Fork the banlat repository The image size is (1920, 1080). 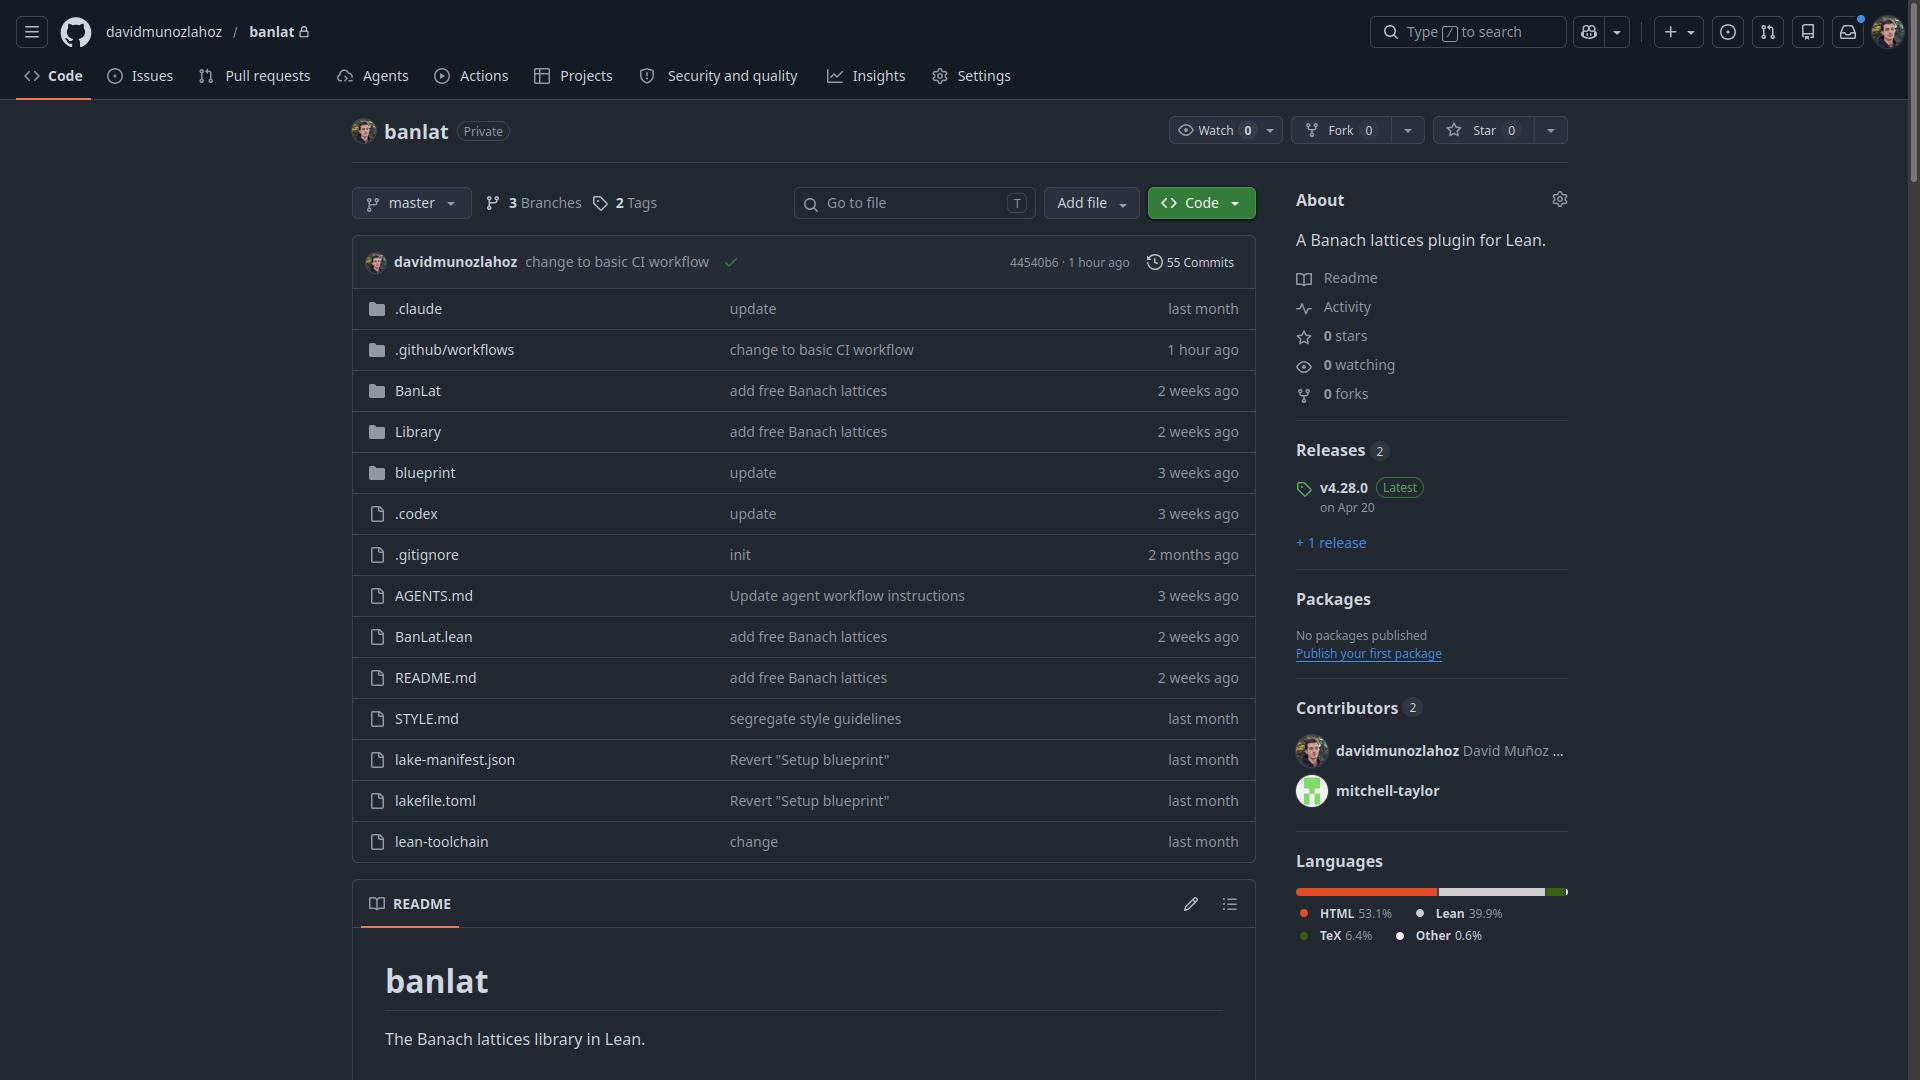pos(1340,130)
